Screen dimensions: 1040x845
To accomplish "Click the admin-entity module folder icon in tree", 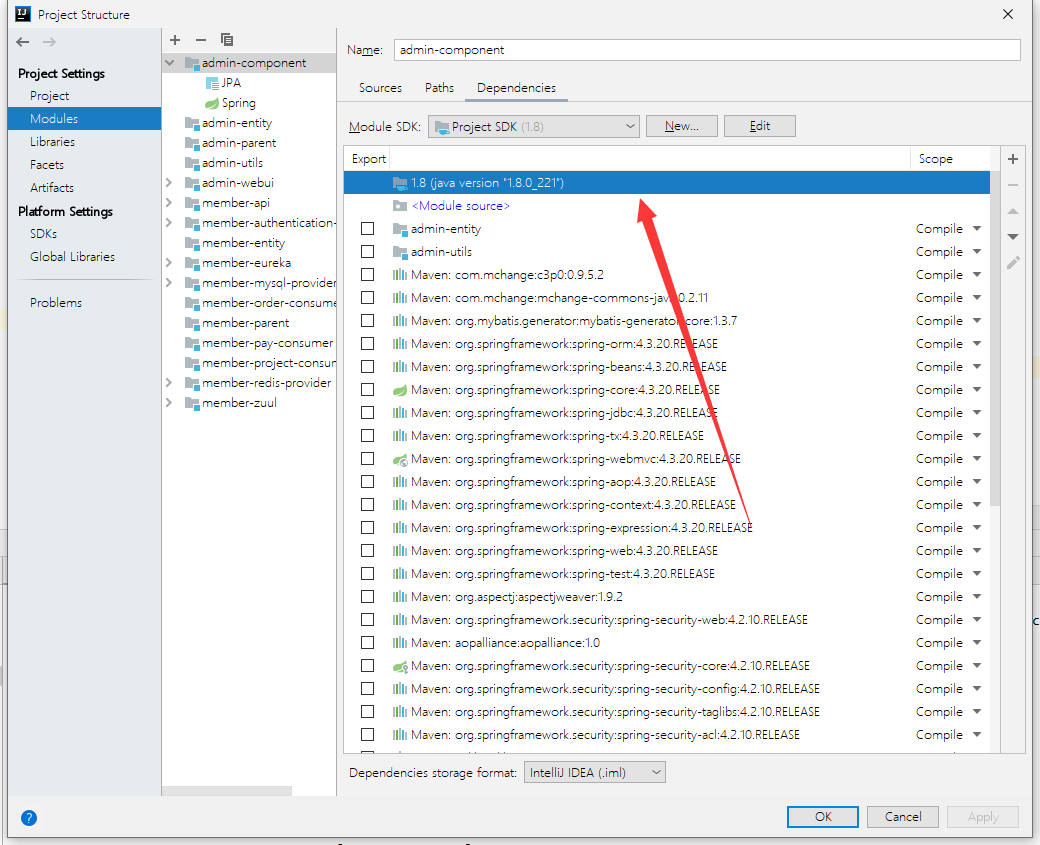I will (192, 123).
